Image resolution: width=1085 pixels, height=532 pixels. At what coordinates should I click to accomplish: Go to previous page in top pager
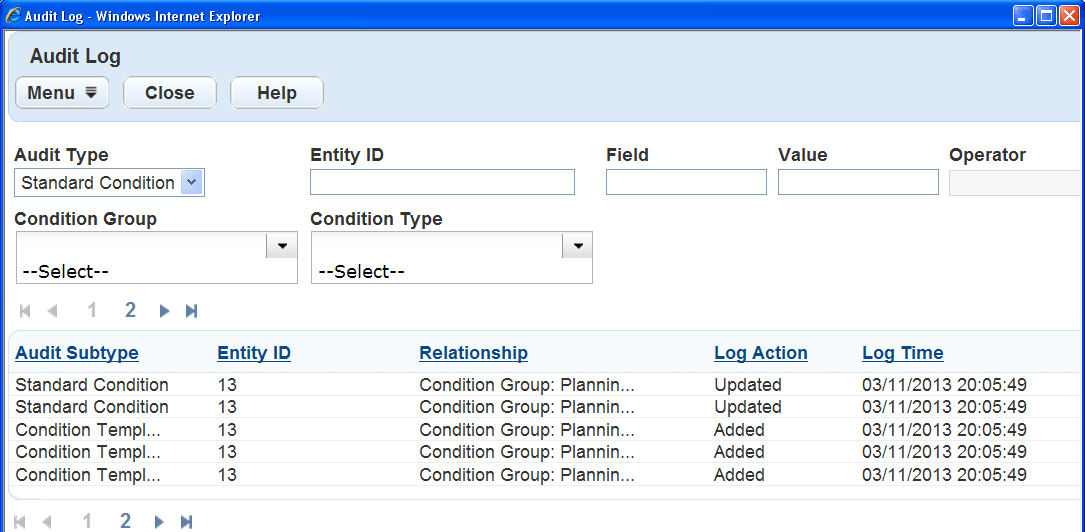tap(52, 311)
